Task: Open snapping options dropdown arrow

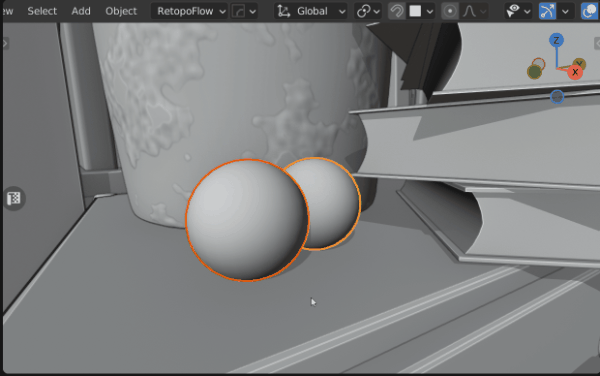Action: (430, 11)
